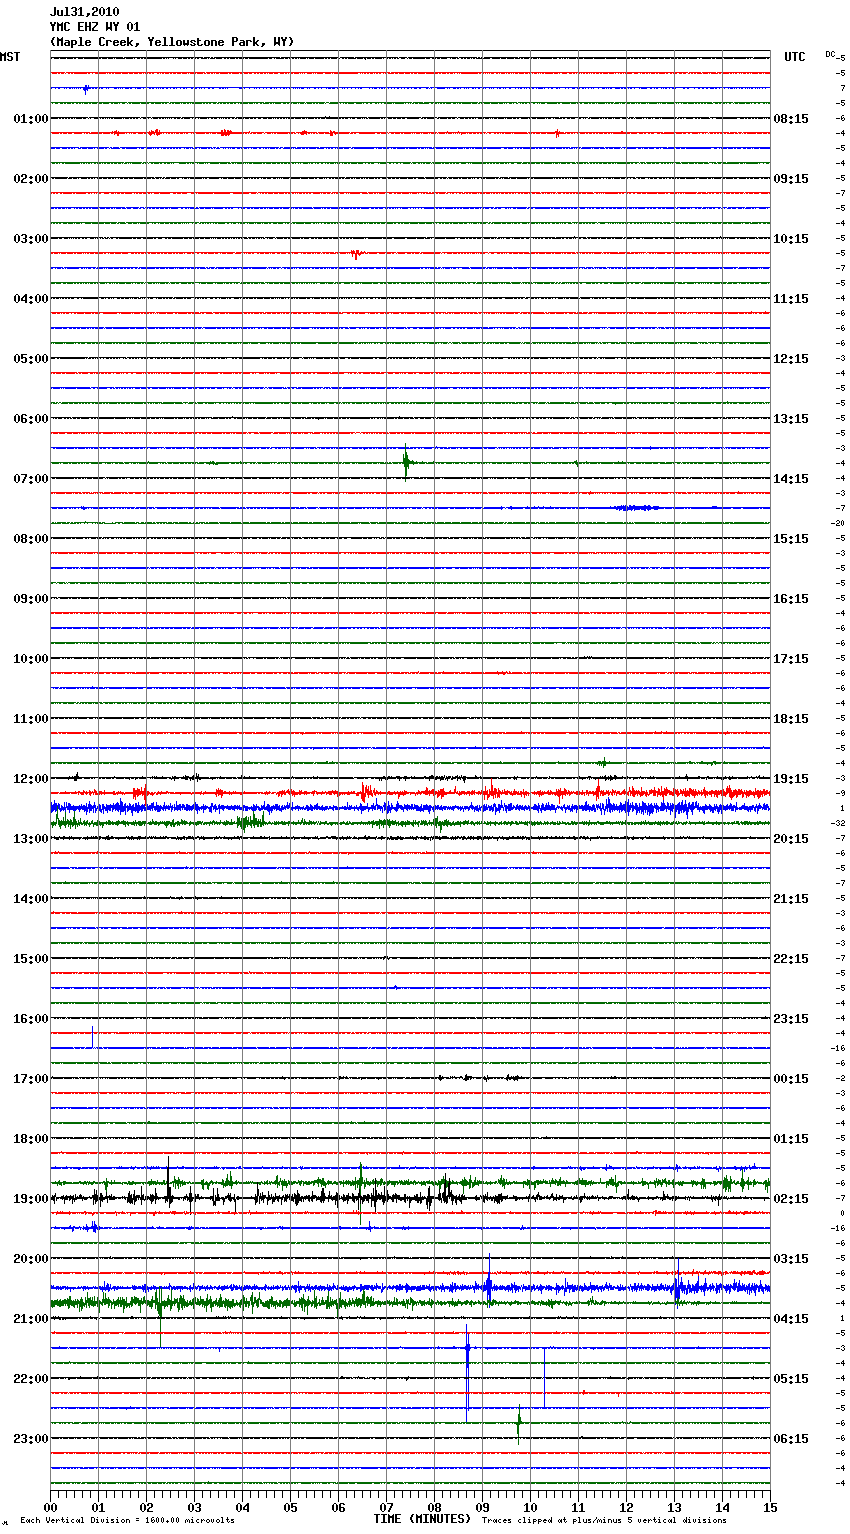This screenshot has height=1534, width=850.
Task: Click the '11' minute tick label on time axis
Action: pos(578,1506)
